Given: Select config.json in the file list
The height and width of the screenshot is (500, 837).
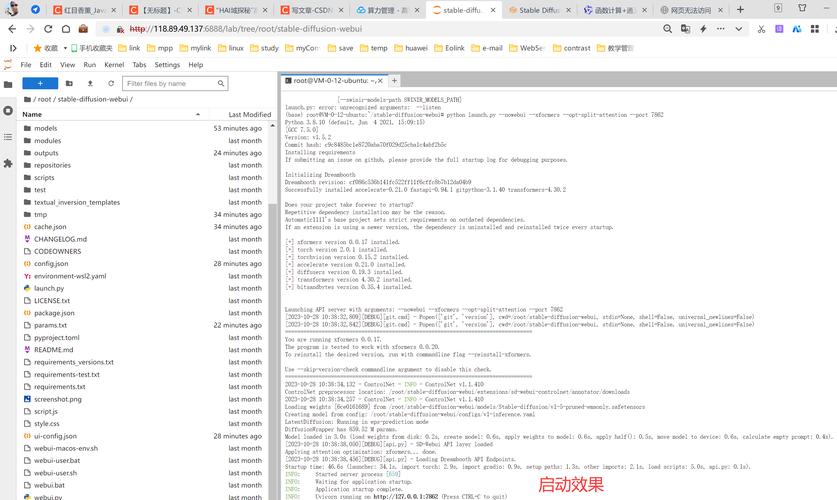Looking at the screenshot, I should click(x=51, y=264).
